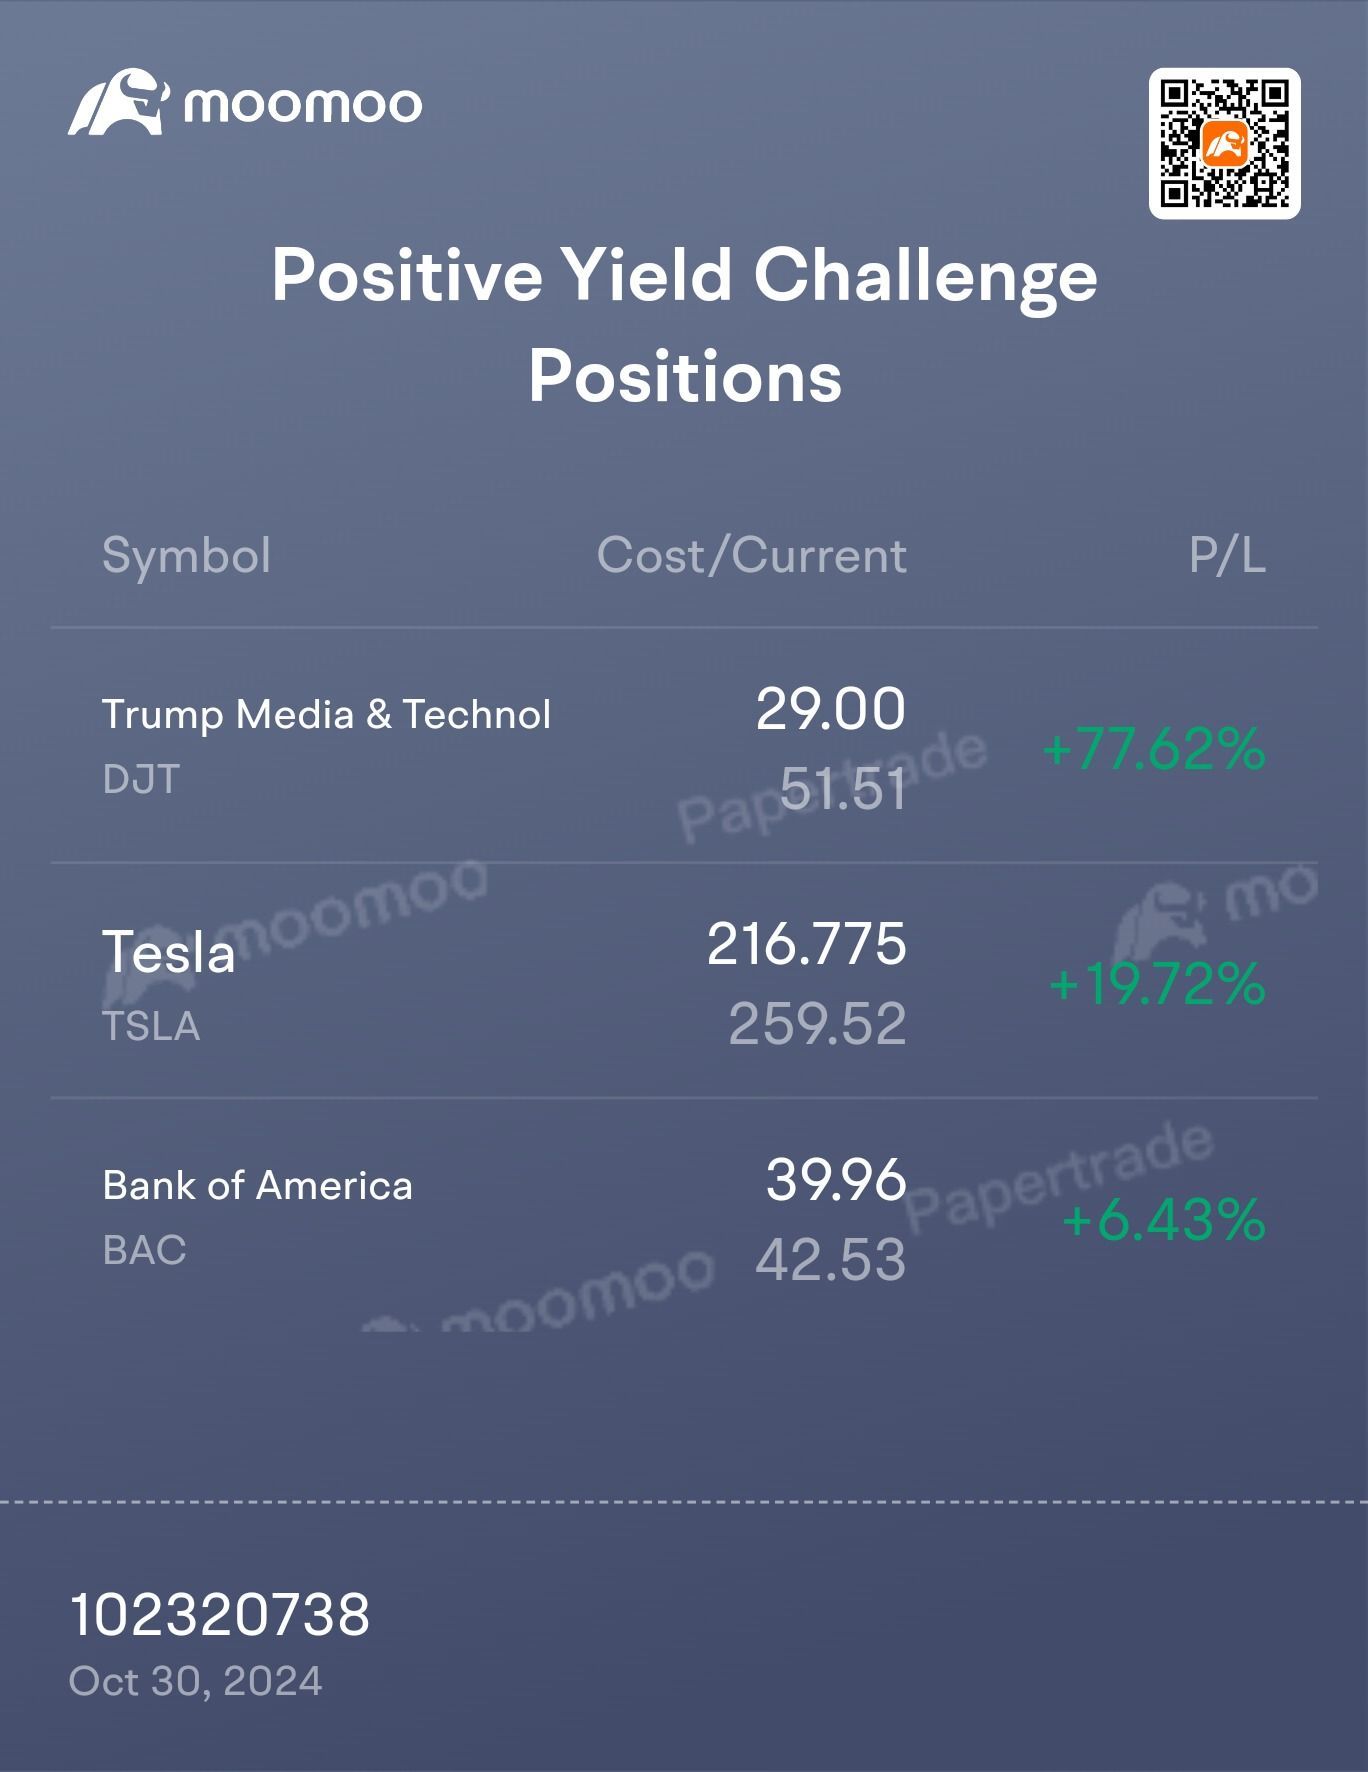This screenshot has width=1368, height=1772.
Task: Click the moomoo bull logo icon
Action: pos(118,102)
